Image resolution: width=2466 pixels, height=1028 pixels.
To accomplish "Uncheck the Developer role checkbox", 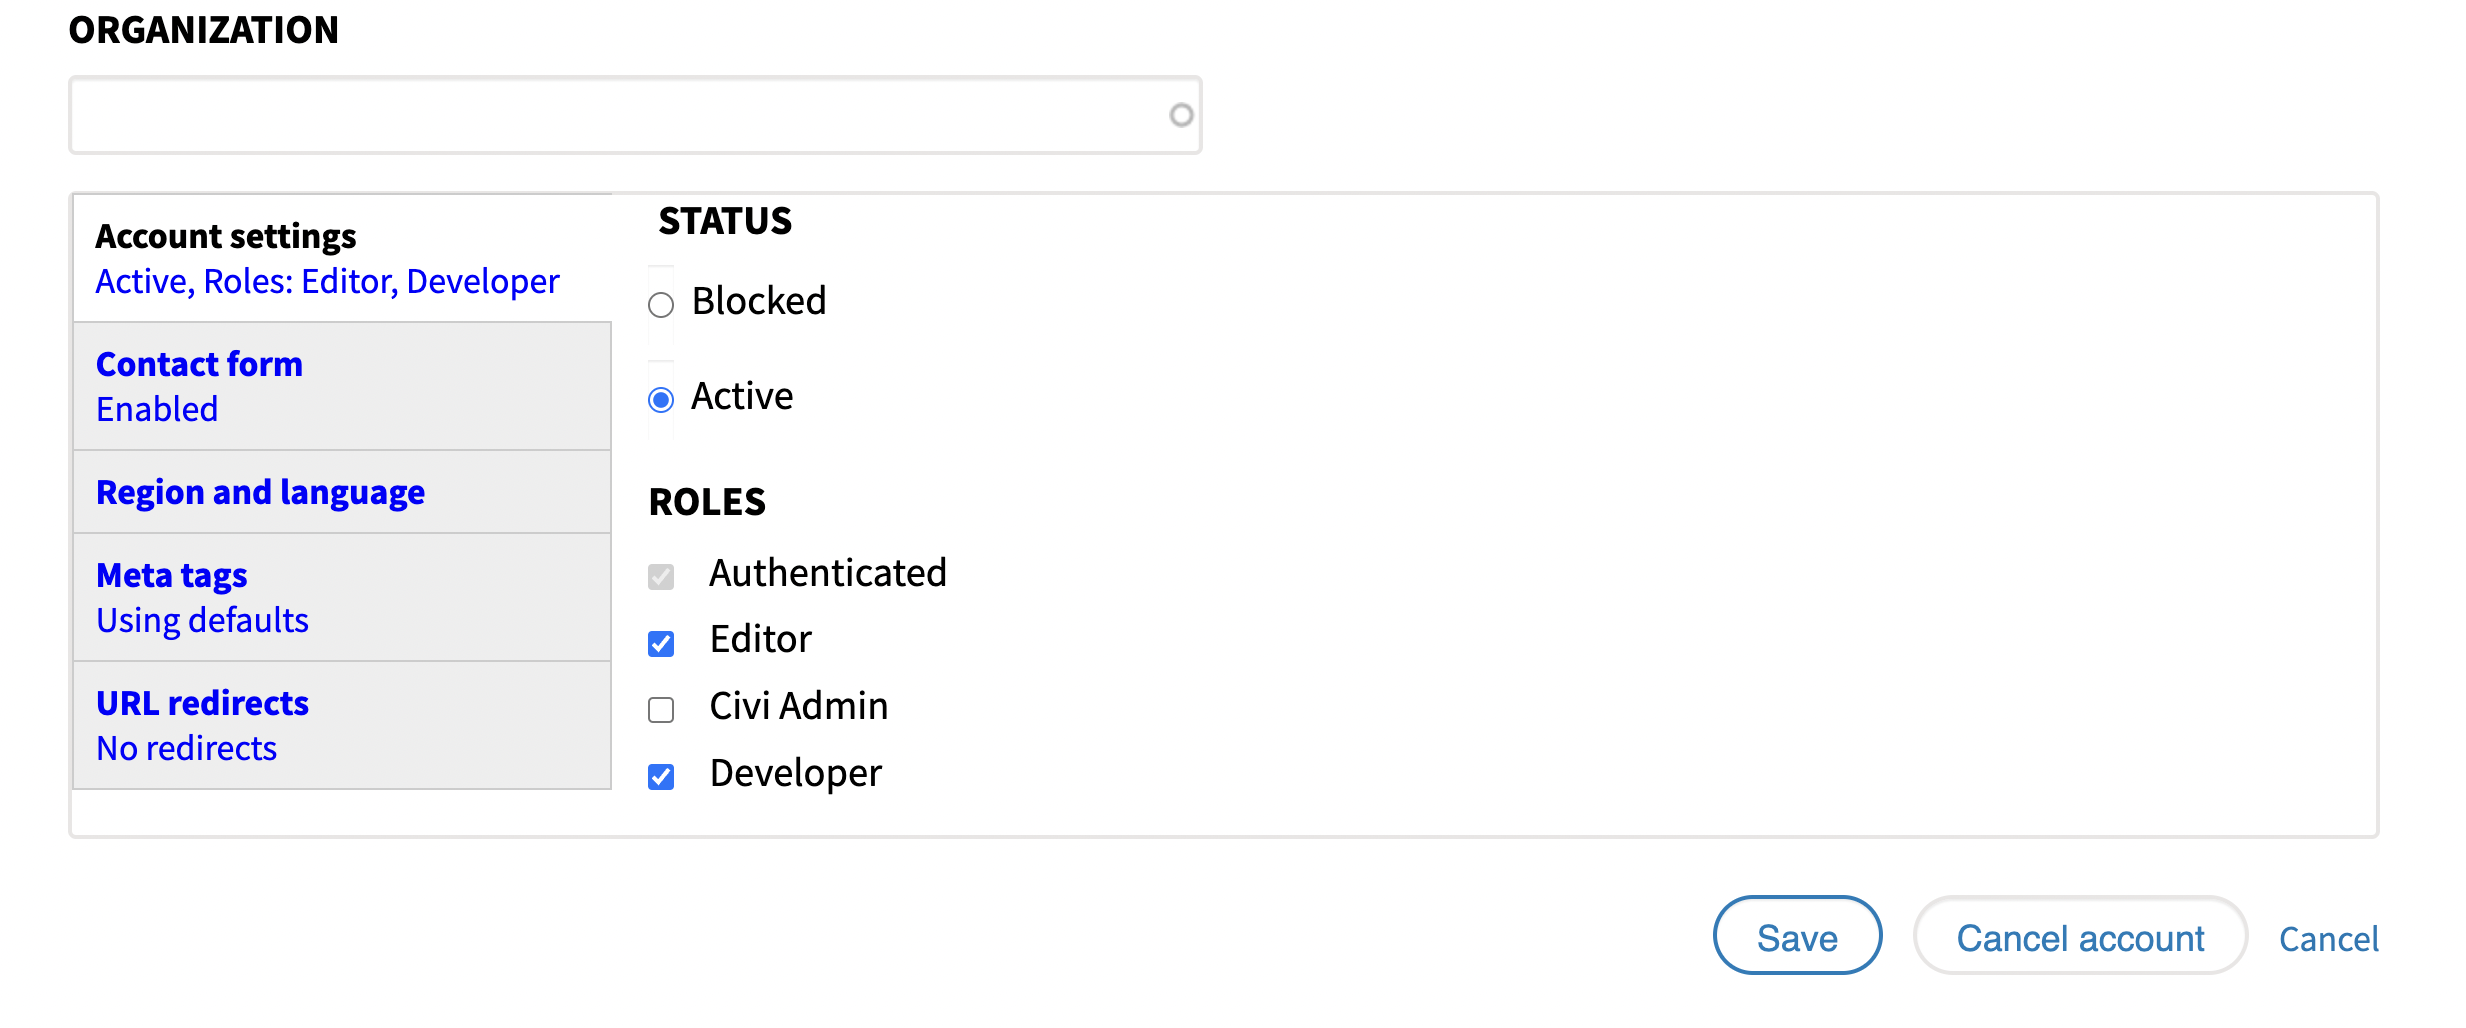I will (x=661, y=776).
